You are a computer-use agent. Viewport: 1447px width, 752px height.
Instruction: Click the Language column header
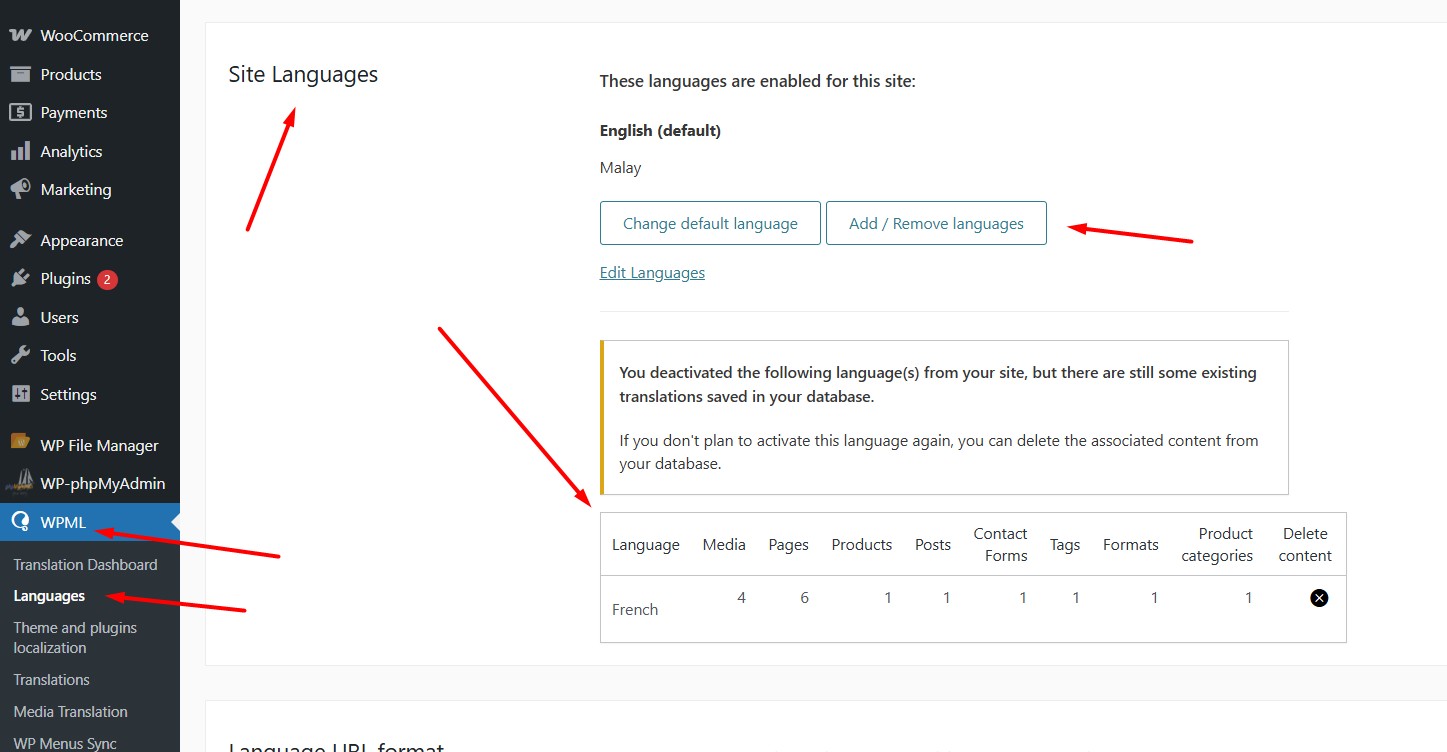coord(646,545)
